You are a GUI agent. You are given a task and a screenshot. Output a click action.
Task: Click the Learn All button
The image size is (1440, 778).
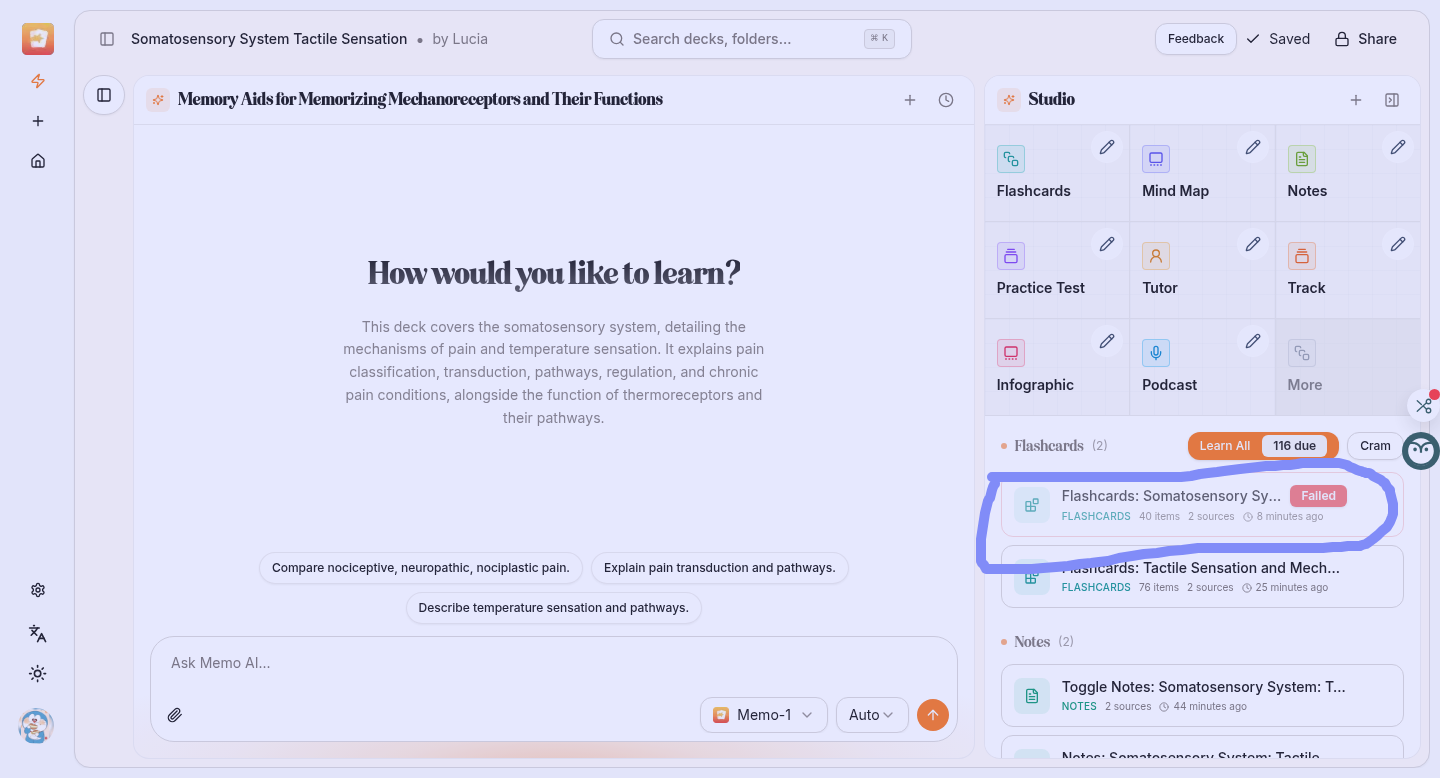1224,446
